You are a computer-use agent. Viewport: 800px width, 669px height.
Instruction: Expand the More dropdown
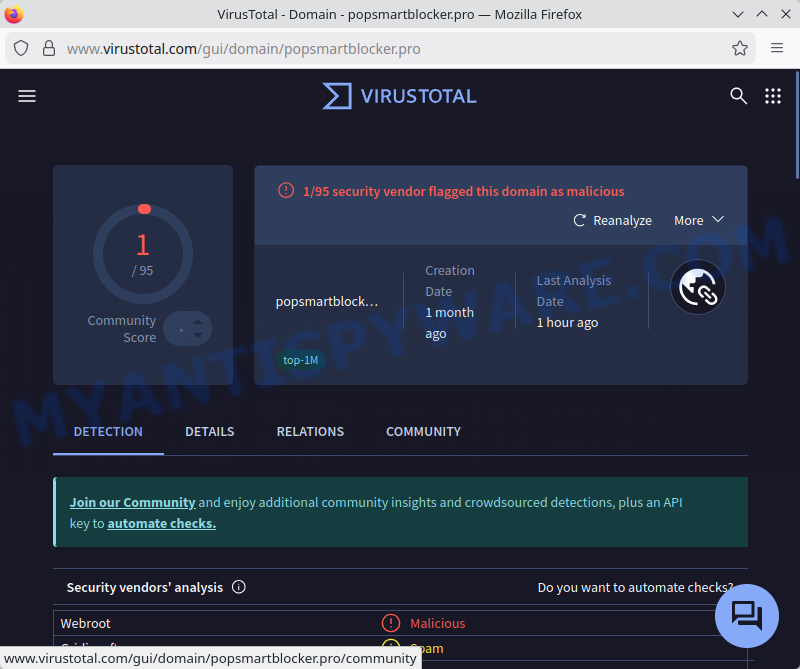tap(698, 220)
